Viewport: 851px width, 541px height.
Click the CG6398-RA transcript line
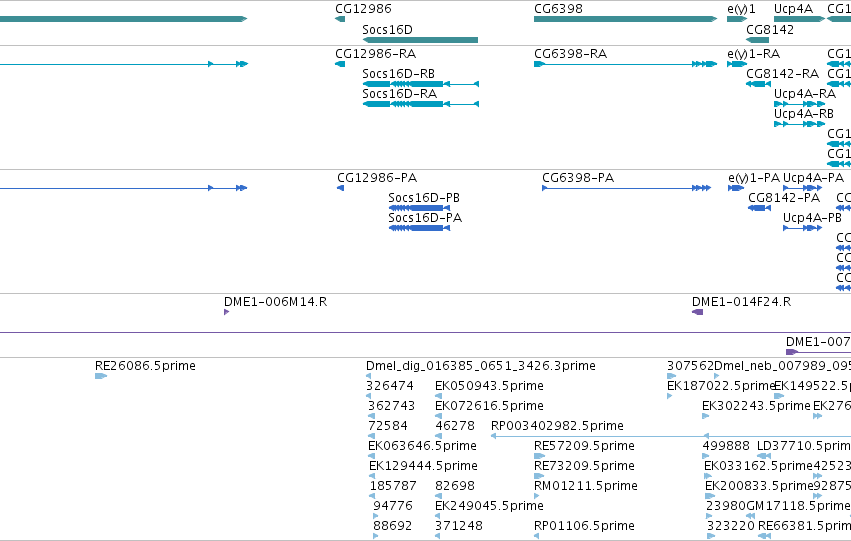click(x=625, y=64)
